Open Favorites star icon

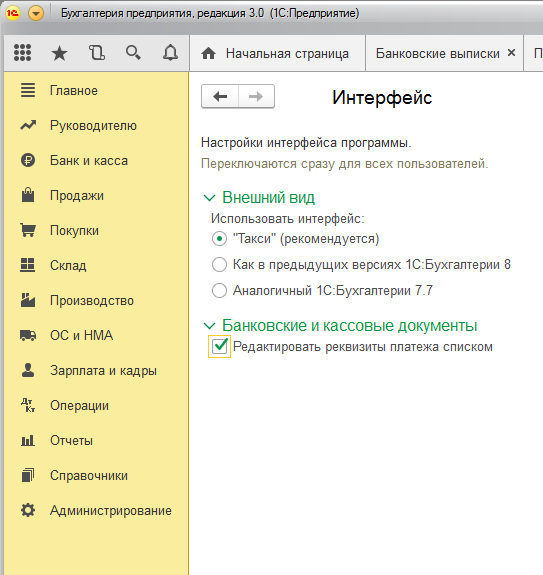(59, 54)
